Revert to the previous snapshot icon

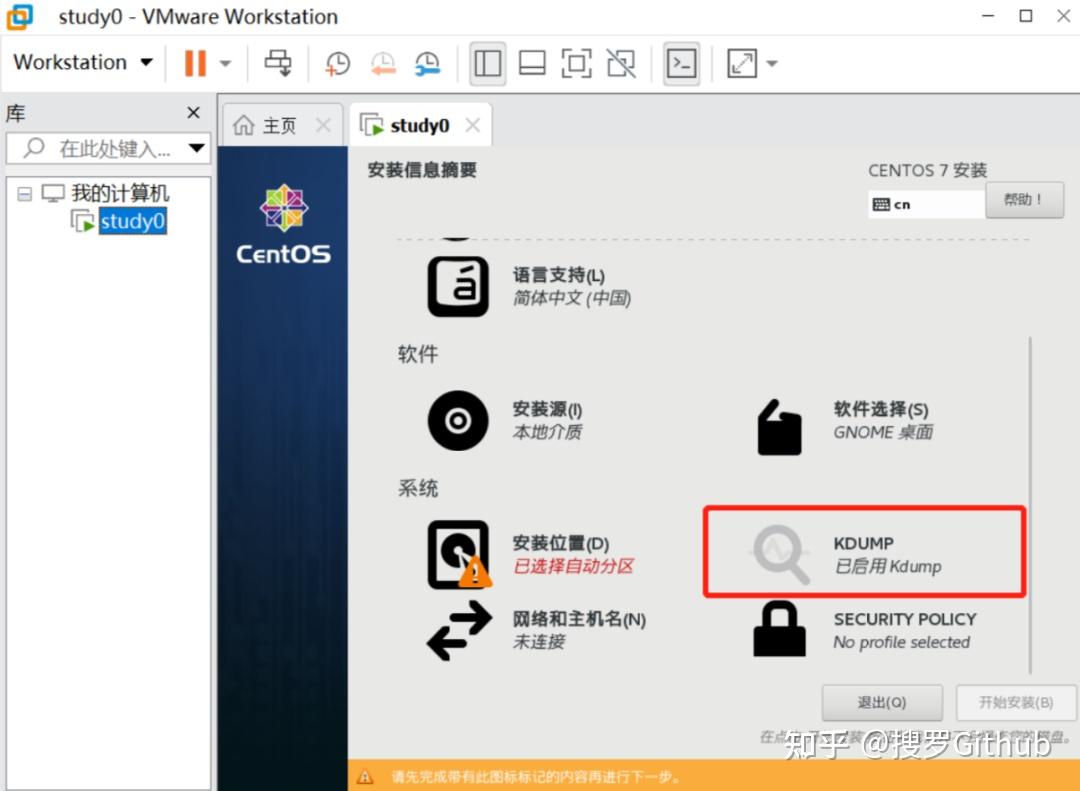coord(383,63)
